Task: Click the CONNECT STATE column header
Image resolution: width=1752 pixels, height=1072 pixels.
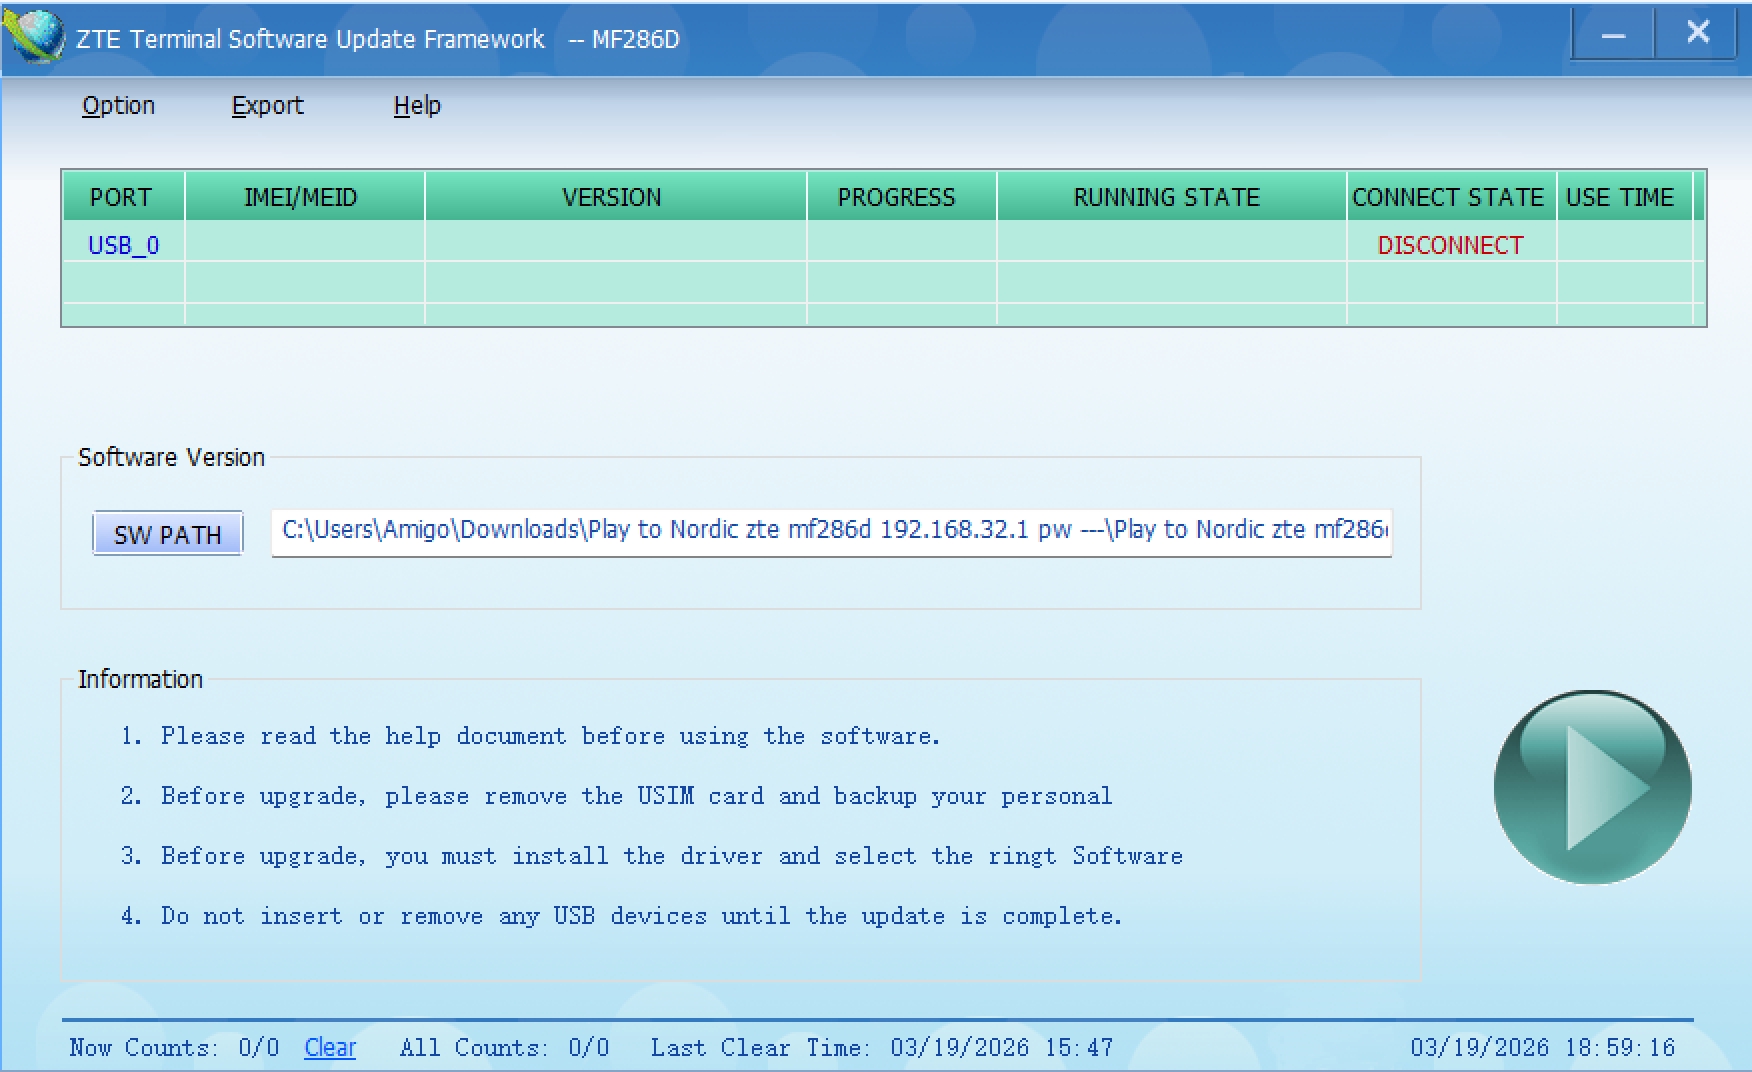Action: 1448,197
